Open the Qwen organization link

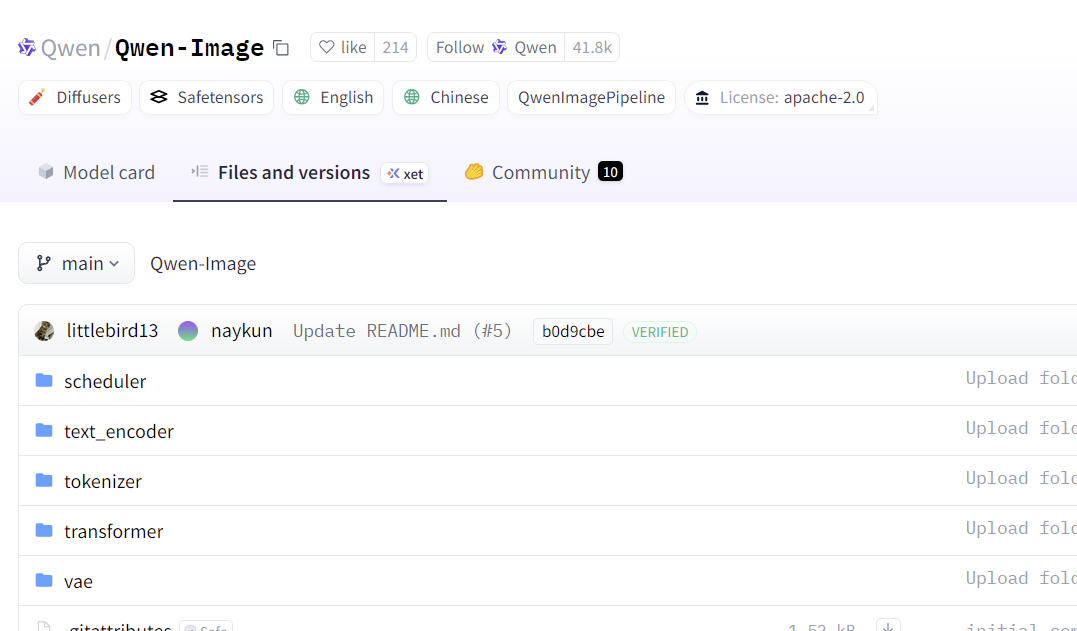coord(70,48)
